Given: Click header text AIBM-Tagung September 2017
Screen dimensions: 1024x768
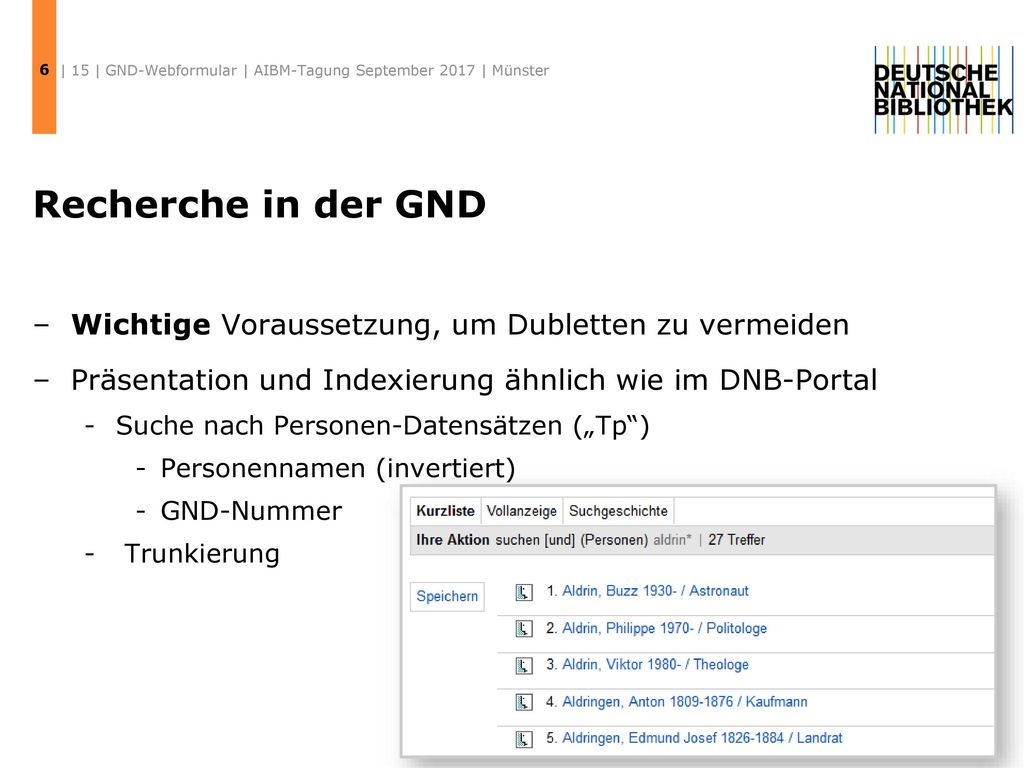Looking at the screenshot, I should 364,71.
